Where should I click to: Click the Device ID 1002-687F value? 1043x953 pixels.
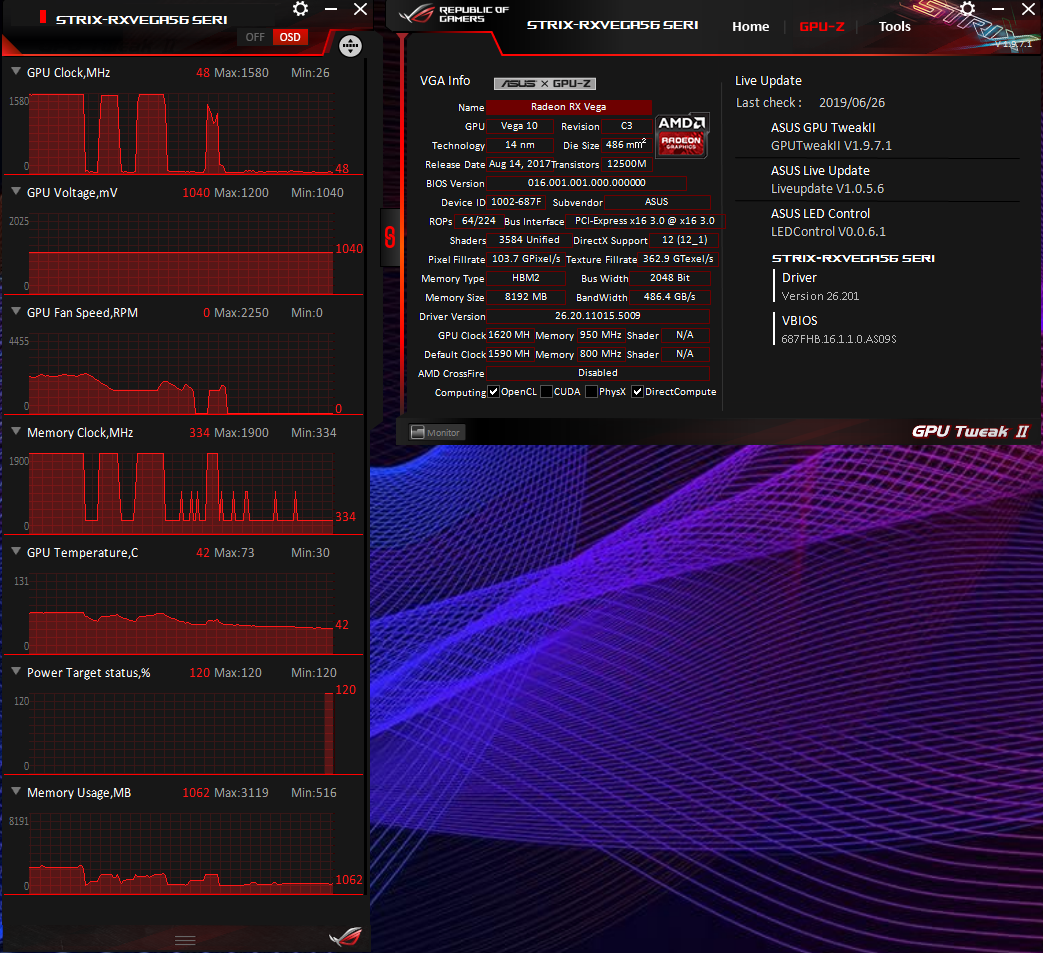516,202
